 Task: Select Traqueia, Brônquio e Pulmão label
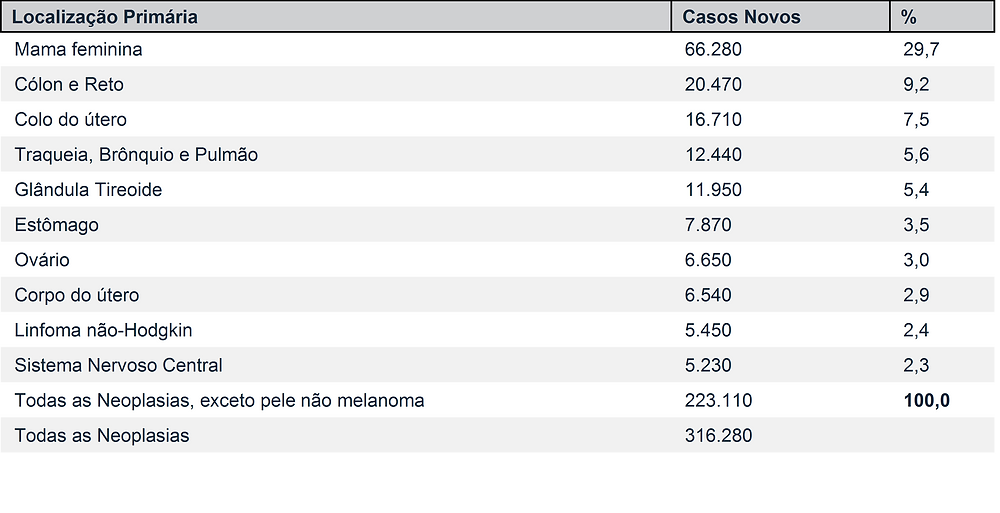point(136,155)
